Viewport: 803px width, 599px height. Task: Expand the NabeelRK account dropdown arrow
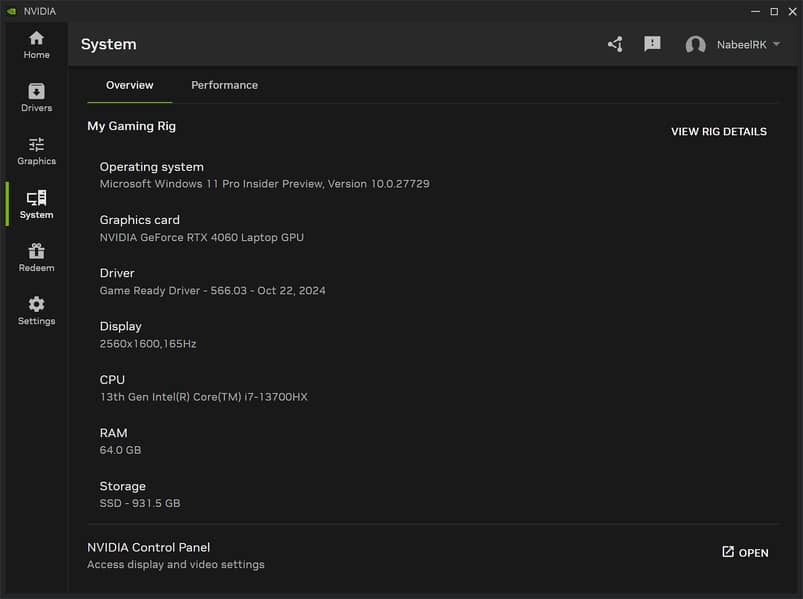point(777,44)
